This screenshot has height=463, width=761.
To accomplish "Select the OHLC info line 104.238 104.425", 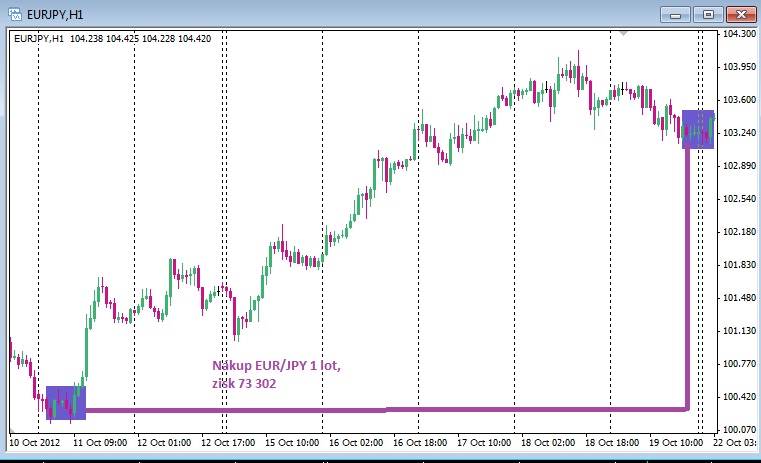I will [113, 38].
